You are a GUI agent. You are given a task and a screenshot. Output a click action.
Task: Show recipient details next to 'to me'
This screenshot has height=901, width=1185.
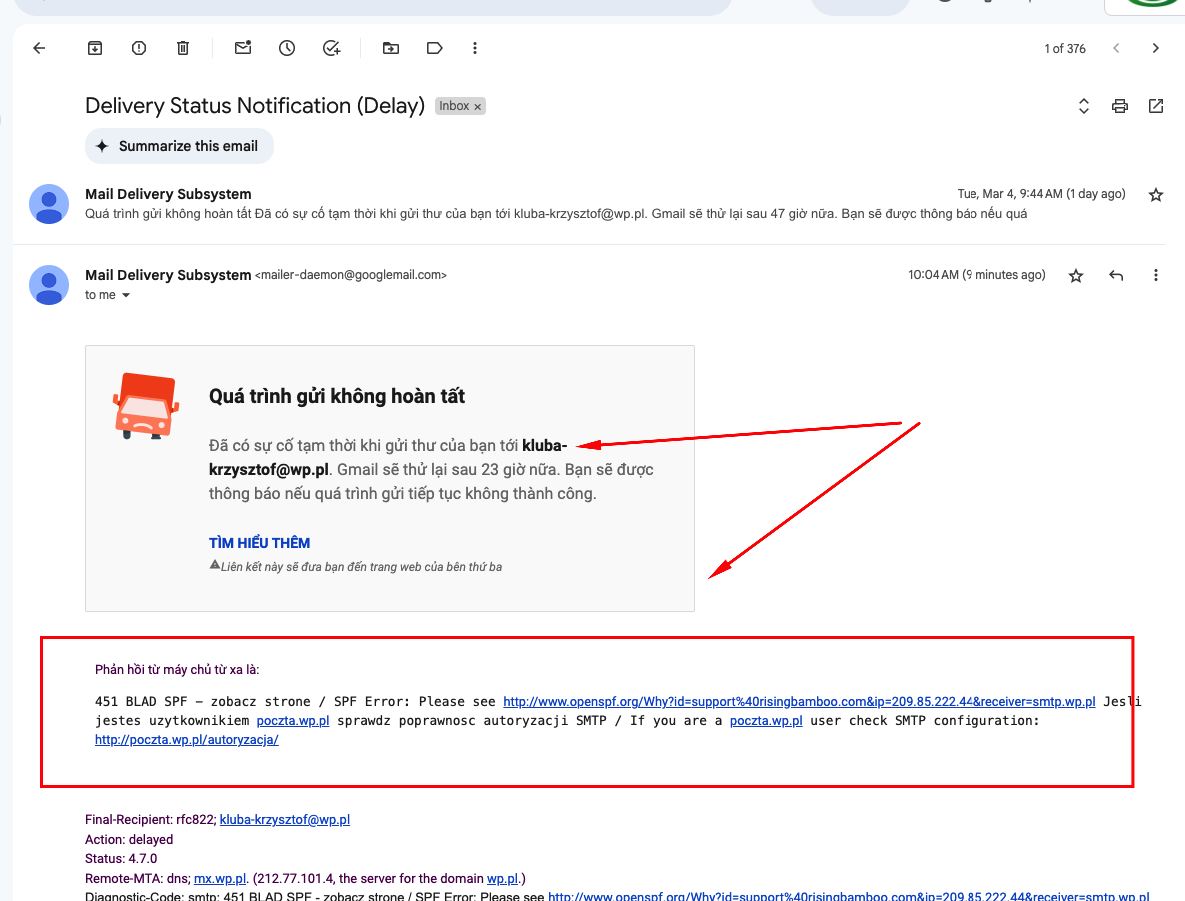tap(126, 296)
